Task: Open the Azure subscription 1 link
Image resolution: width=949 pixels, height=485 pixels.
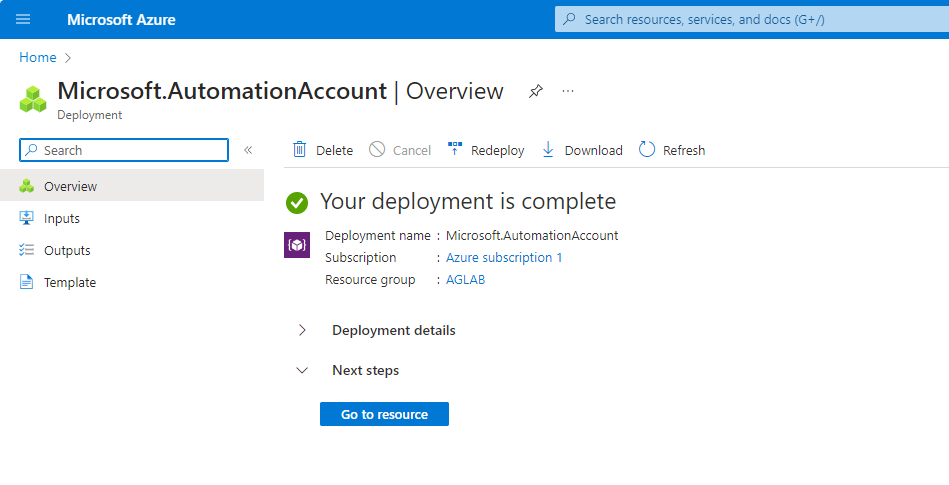Action: 504,257
